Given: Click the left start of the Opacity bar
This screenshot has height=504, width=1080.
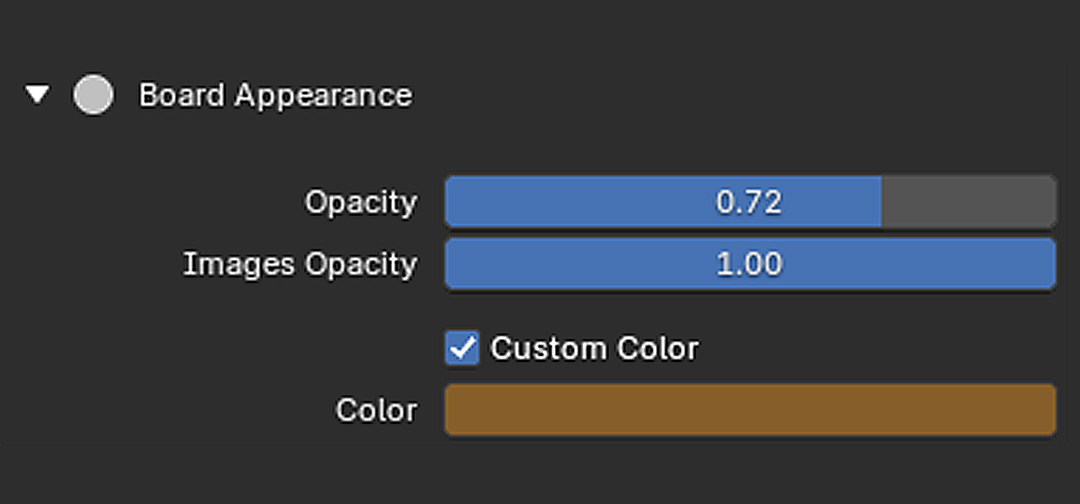Looking at the screenshot, I should pyautogui.click(x=456, y=202).
